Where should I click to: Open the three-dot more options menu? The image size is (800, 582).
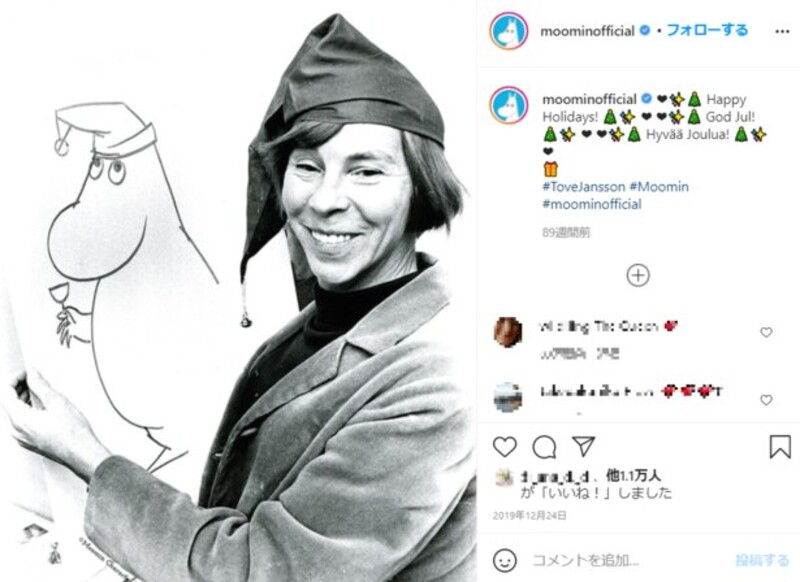pos(782,32)
